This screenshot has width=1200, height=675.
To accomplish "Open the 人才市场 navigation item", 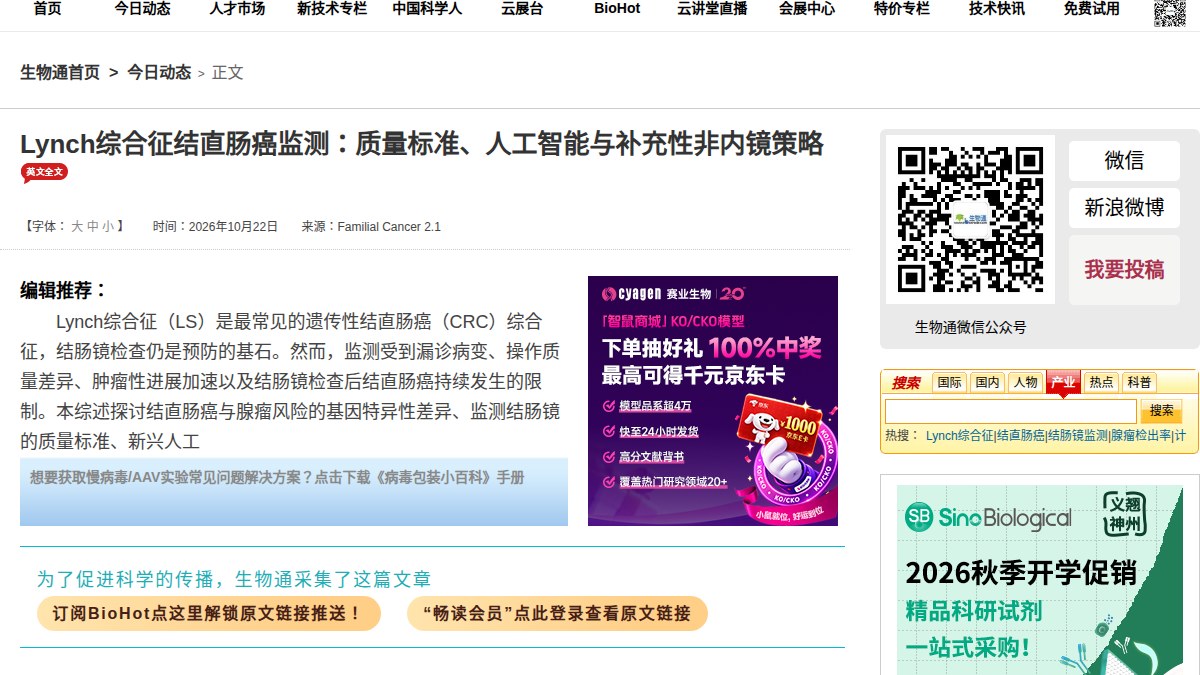I will (x=237, y=9).
